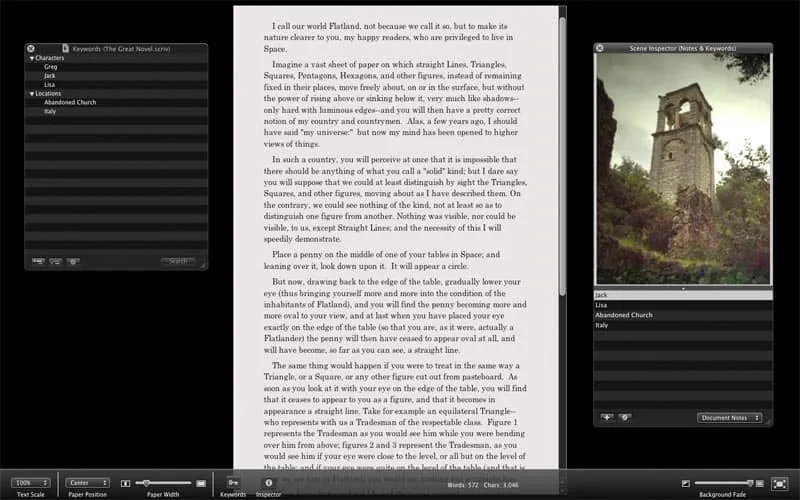Click the wide paper width icon
Image resolution: width=800 pixels, height=500 pixels.
point(201,483)
